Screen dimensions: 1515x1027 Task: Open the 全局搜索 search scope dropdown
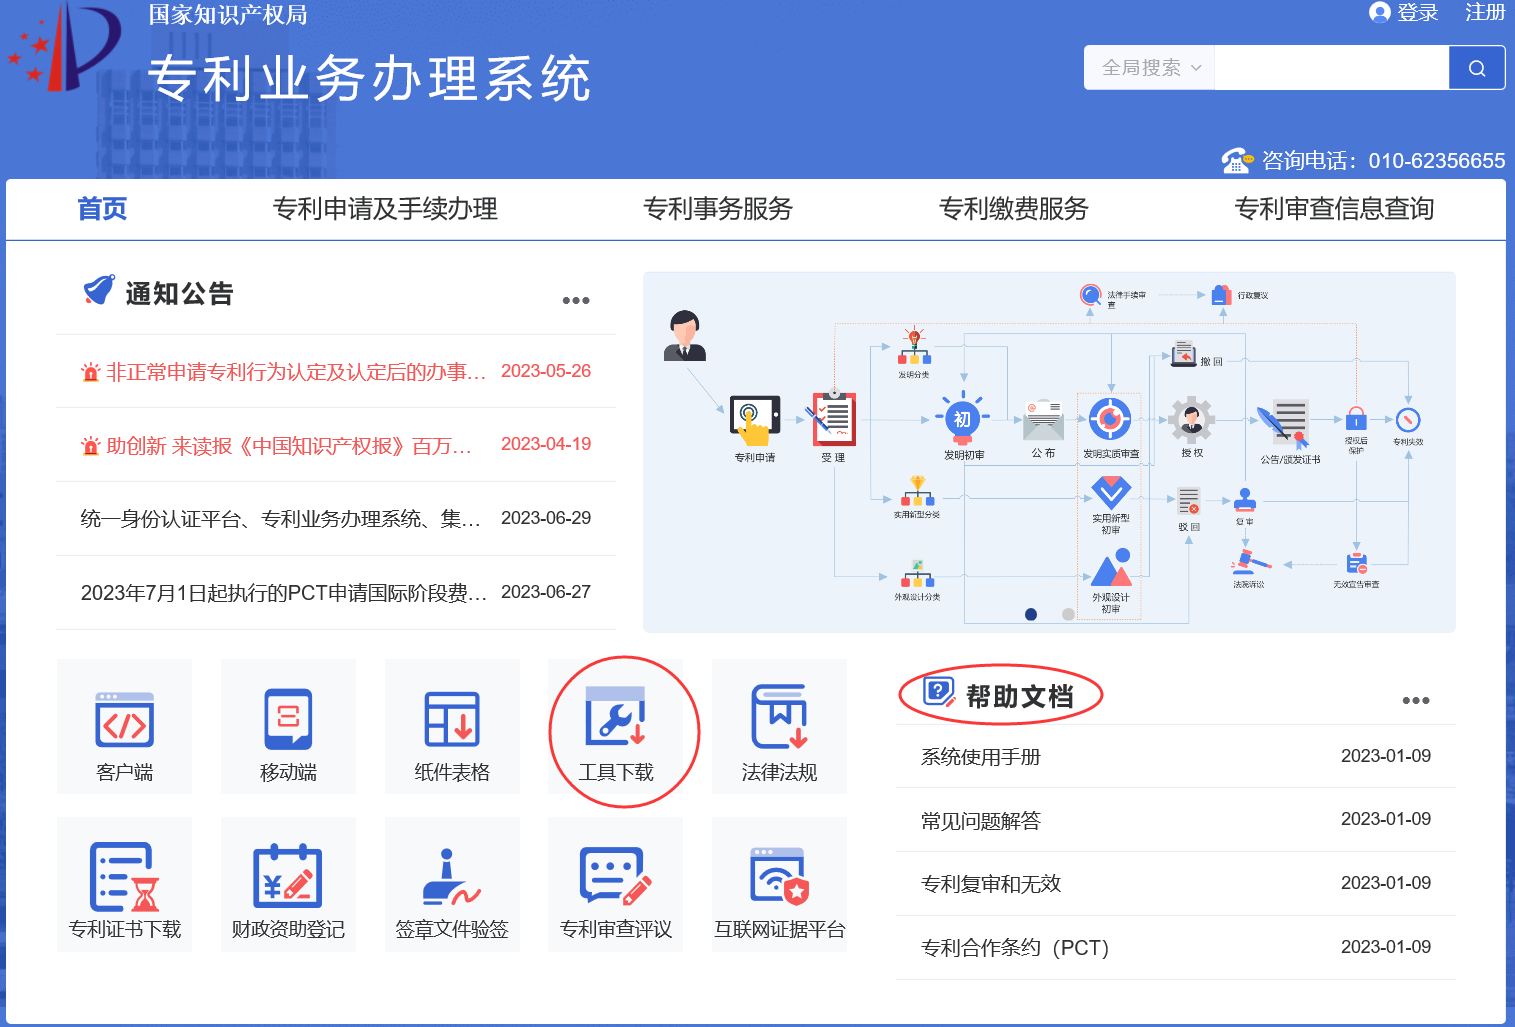(1150, 68)
